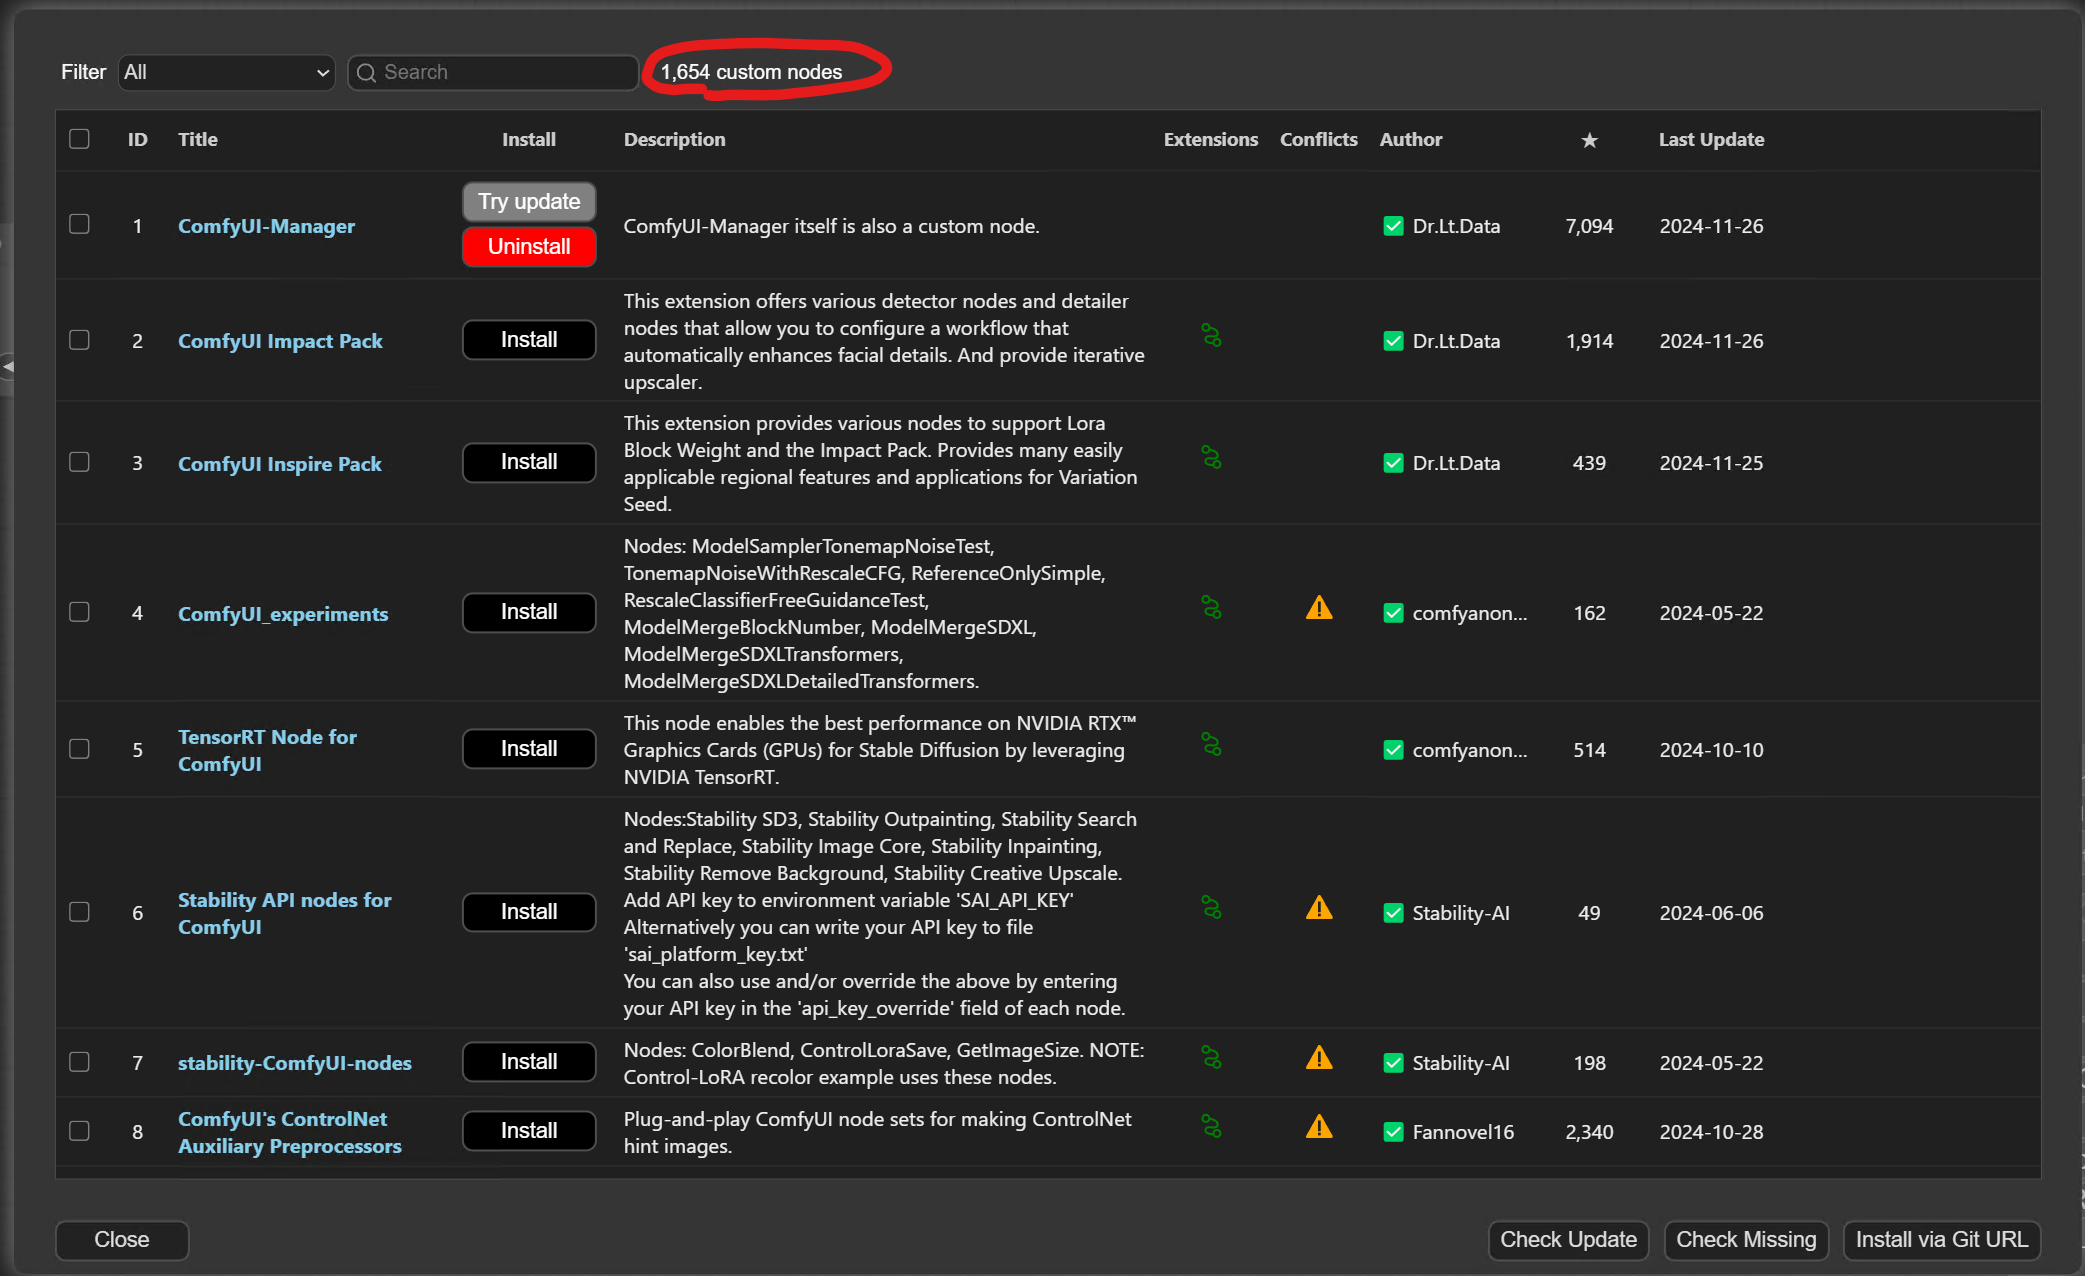
Task: Open the Stability API nodes for ComfyUI link
Action: click(285, 913)
